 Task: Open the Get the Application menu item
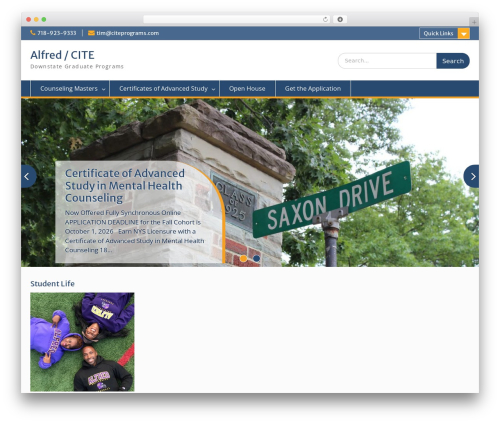(313, 89)
